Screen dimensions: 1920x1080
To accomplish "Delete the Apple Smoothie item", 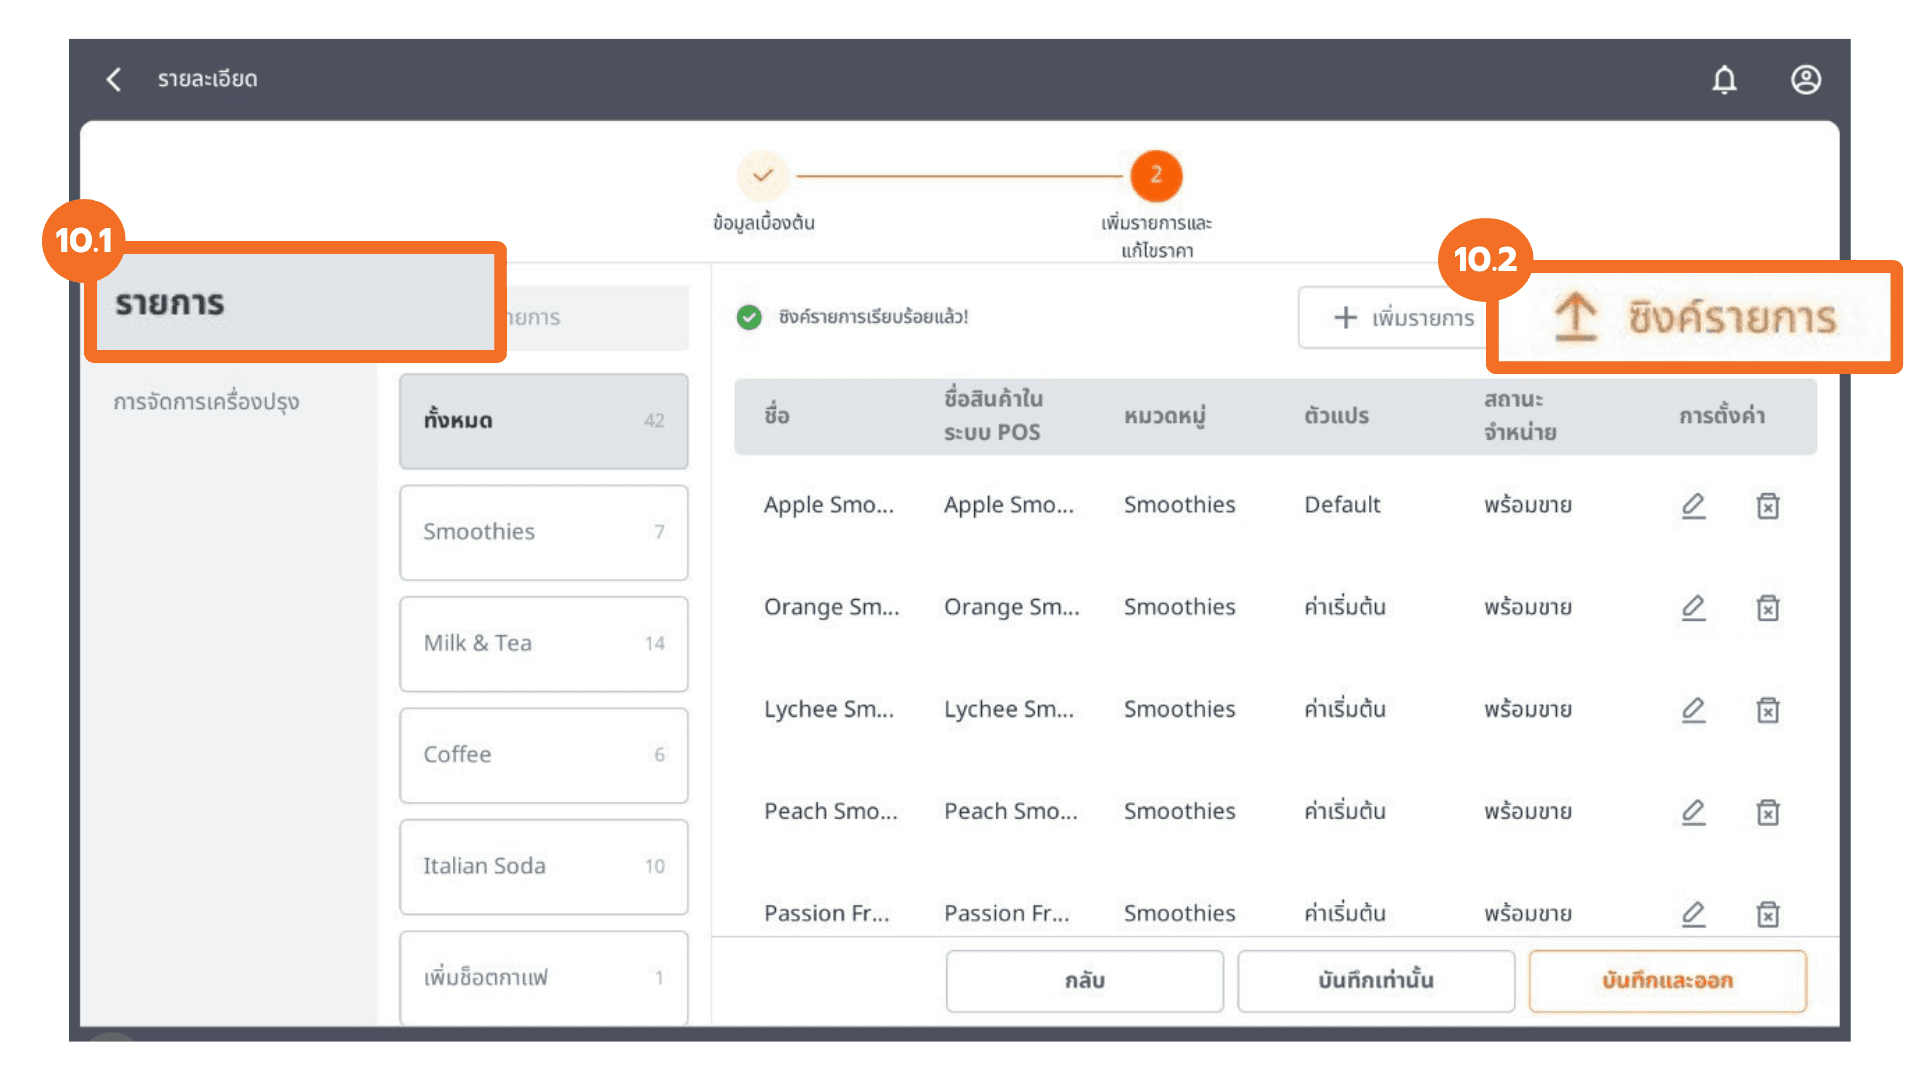I will 1768,506.
